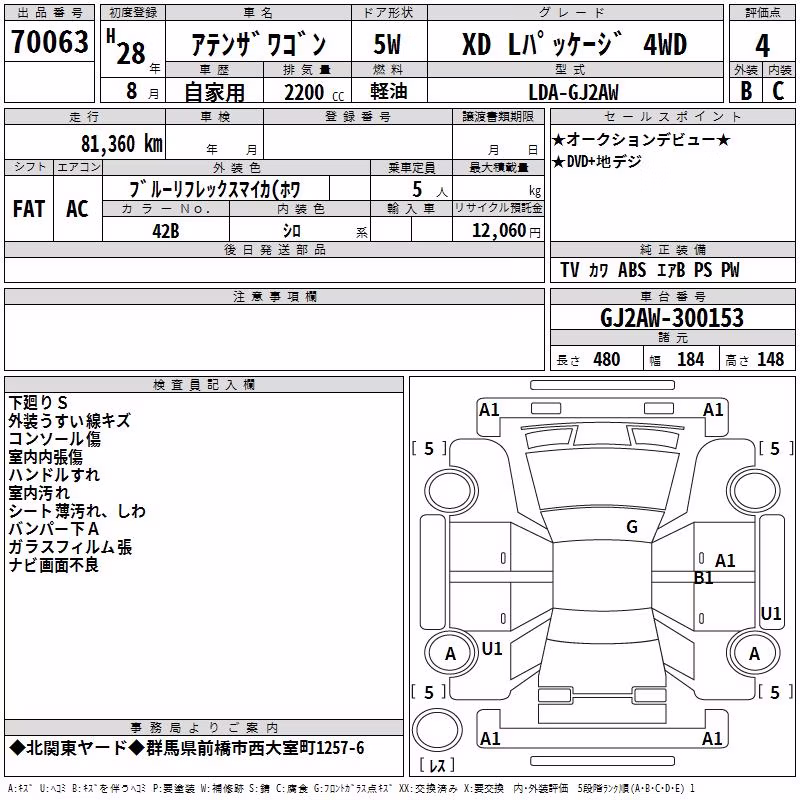The image size is (800, 800).
Task: Click the air conditioner value AC
Action: pyautogui.click(x=77, y=209)
